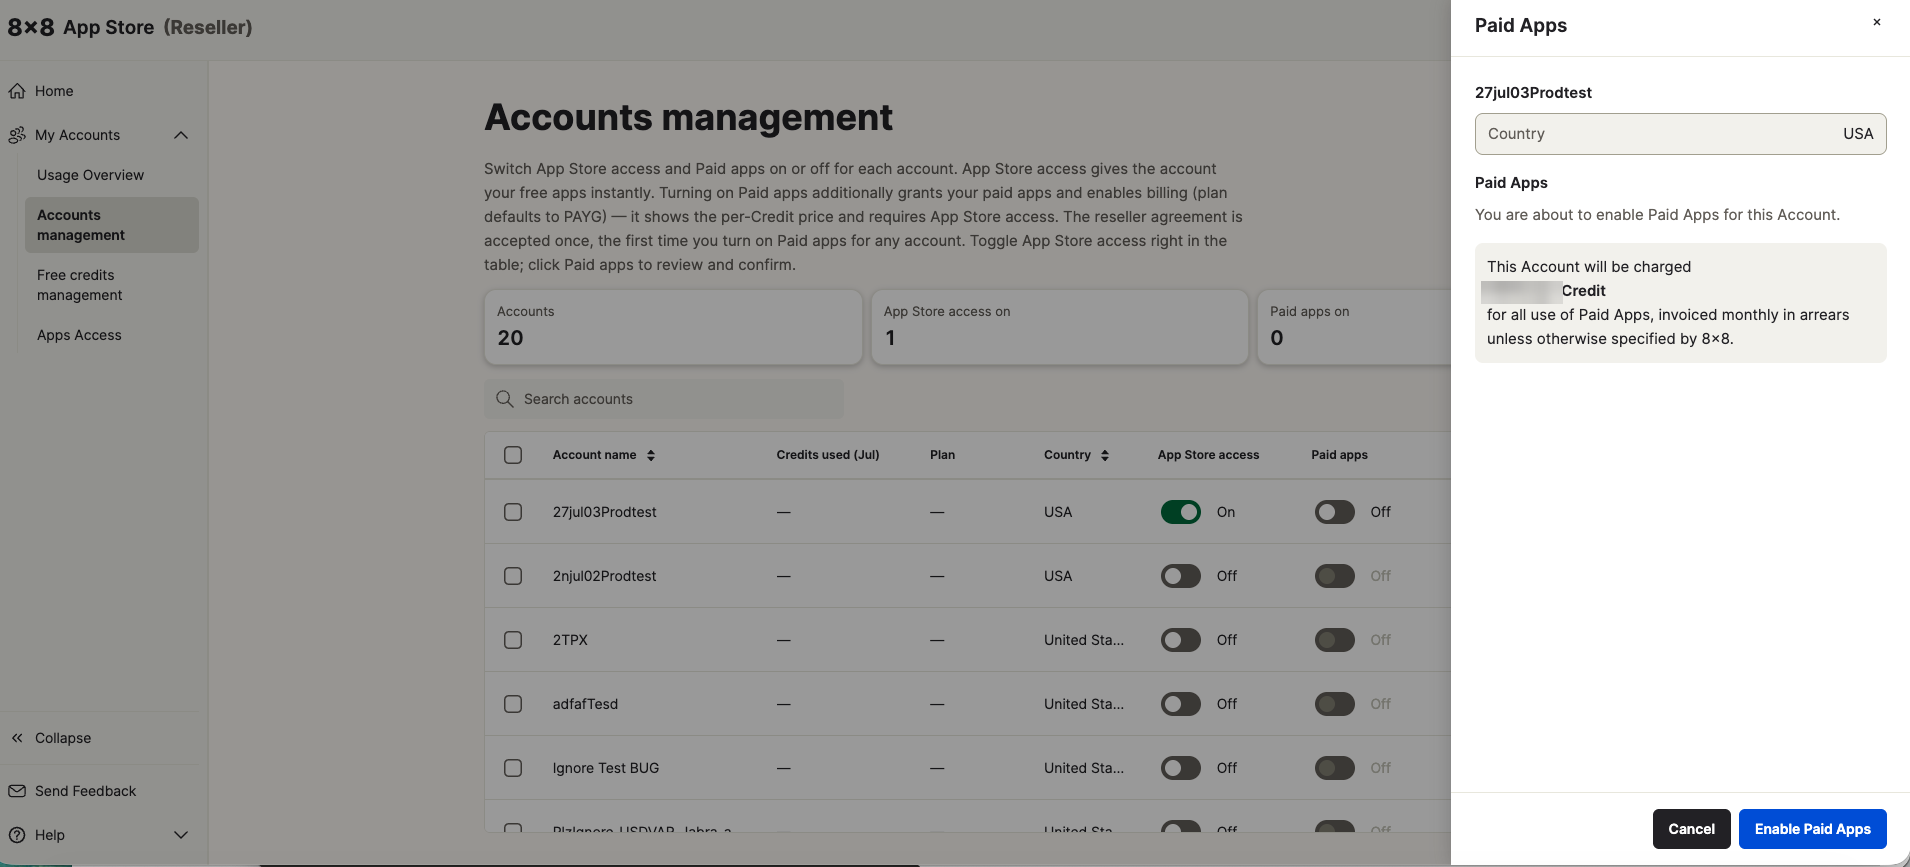This screenshot has height=867, width=1910.
Task: Go to Home in sidebar
Action: (54, 91)
